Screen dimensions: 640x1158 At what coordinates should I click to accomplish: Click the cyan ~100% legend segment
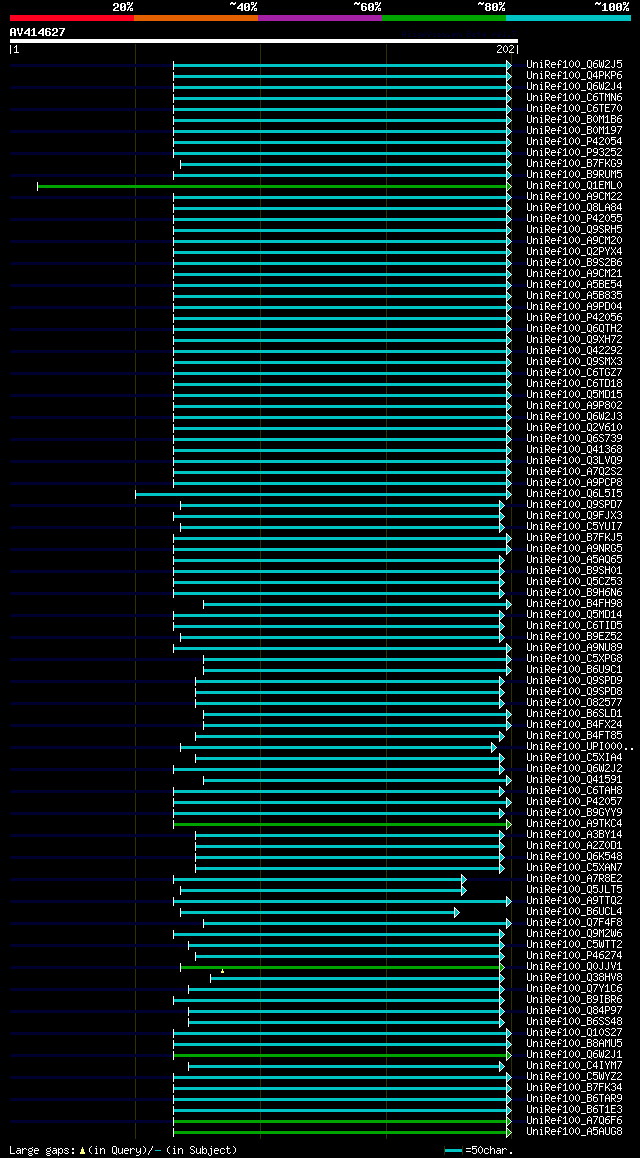tap(568, 17)
